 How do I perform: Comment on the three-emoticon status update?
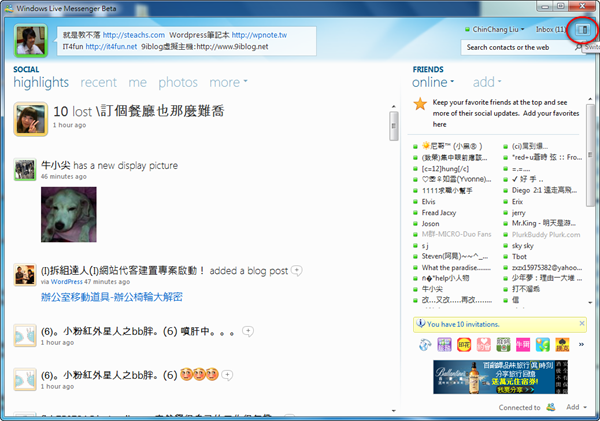227,375
